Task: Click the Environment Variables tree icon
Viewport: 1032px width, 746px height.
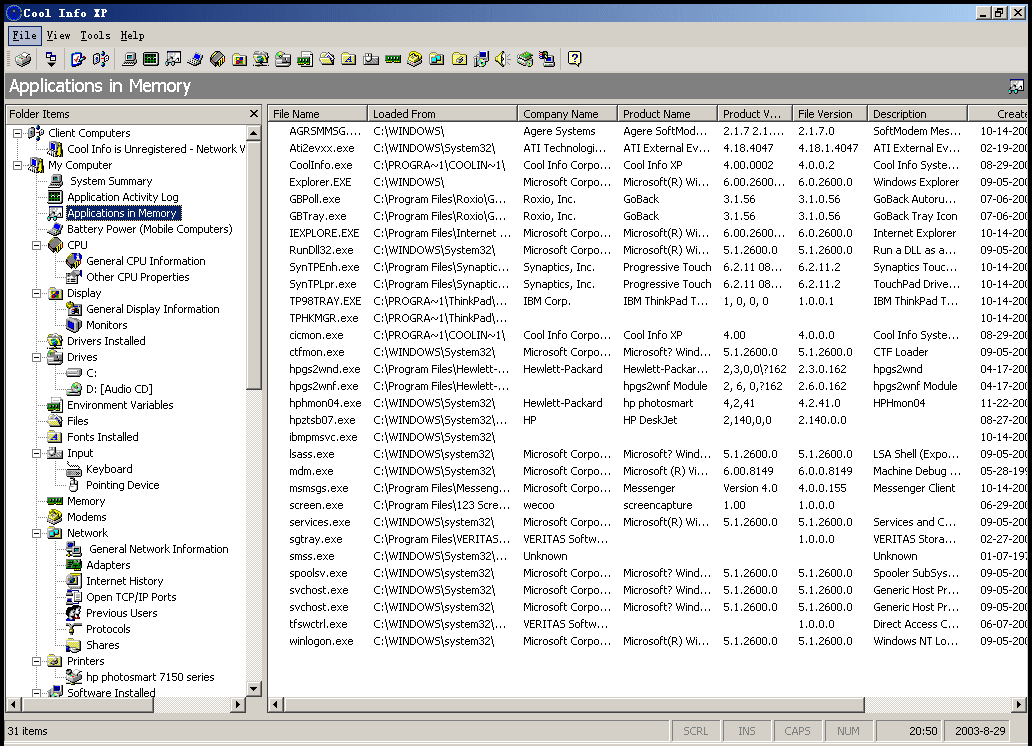Action: (x=55, y=405)
